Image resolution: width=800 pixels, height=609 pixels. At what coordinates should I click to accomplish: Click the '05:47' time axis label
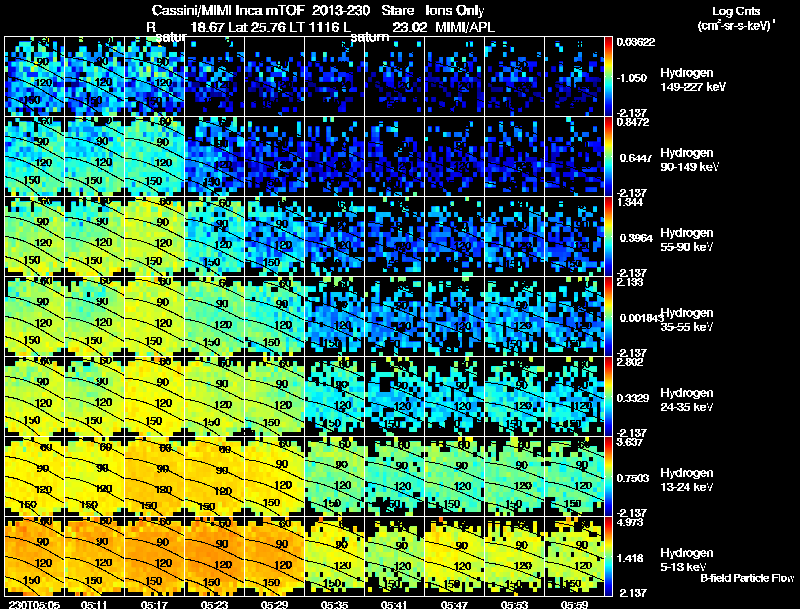point(454,604)
